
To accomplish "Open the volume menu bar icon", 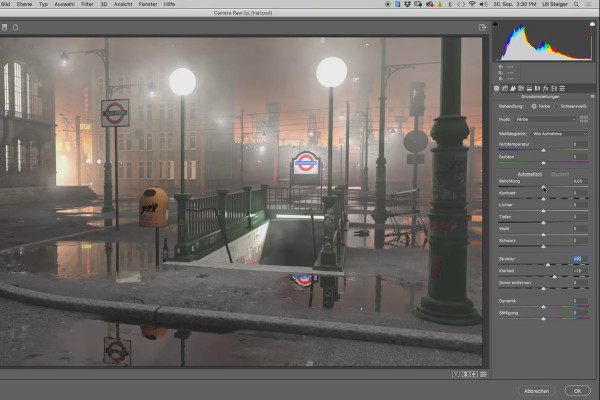I will click(x=484, y=4).
